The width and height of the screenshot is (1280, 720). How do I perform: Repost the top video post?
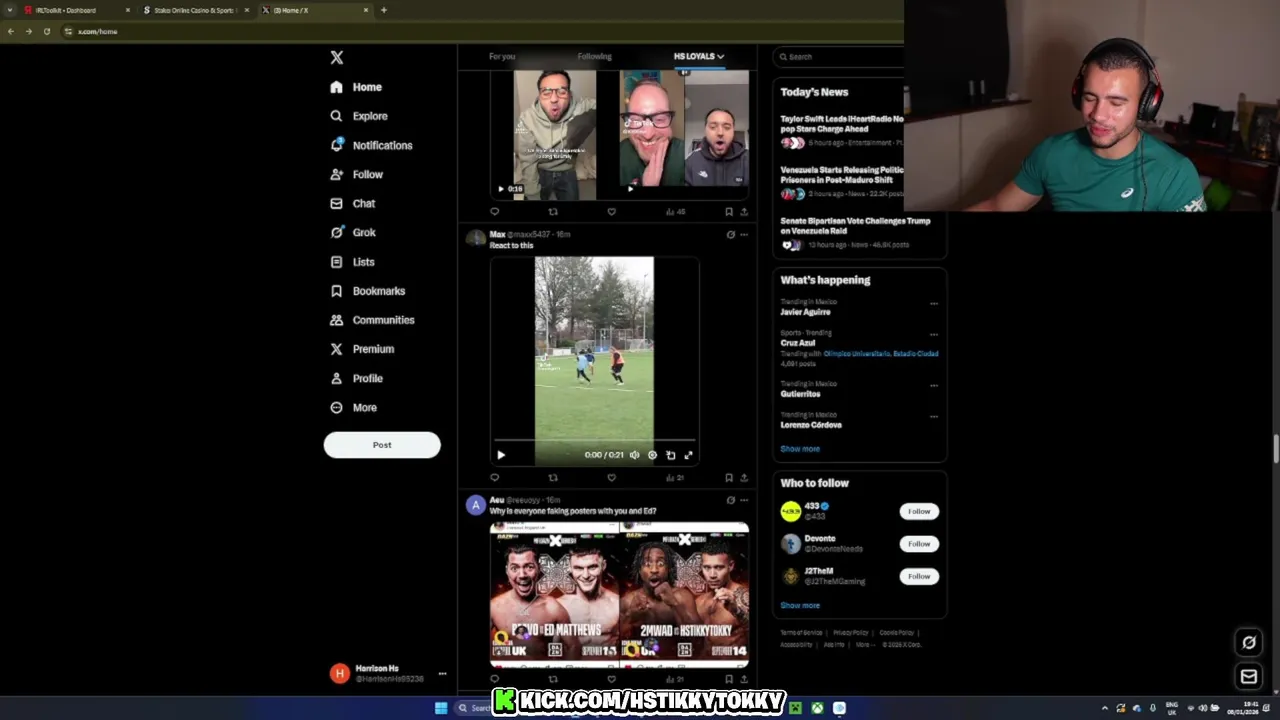(x=553, y=212)
